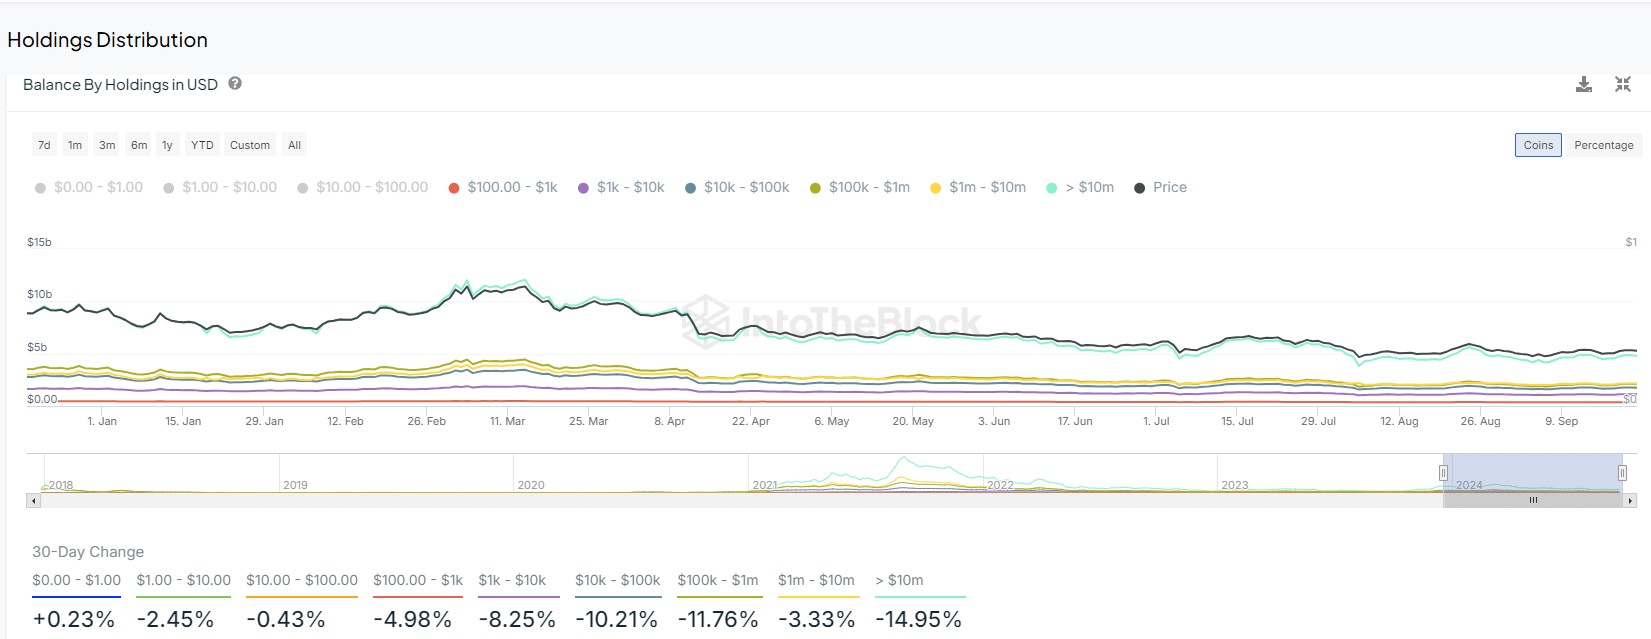Open the Custom date range picker

(250, 145)
